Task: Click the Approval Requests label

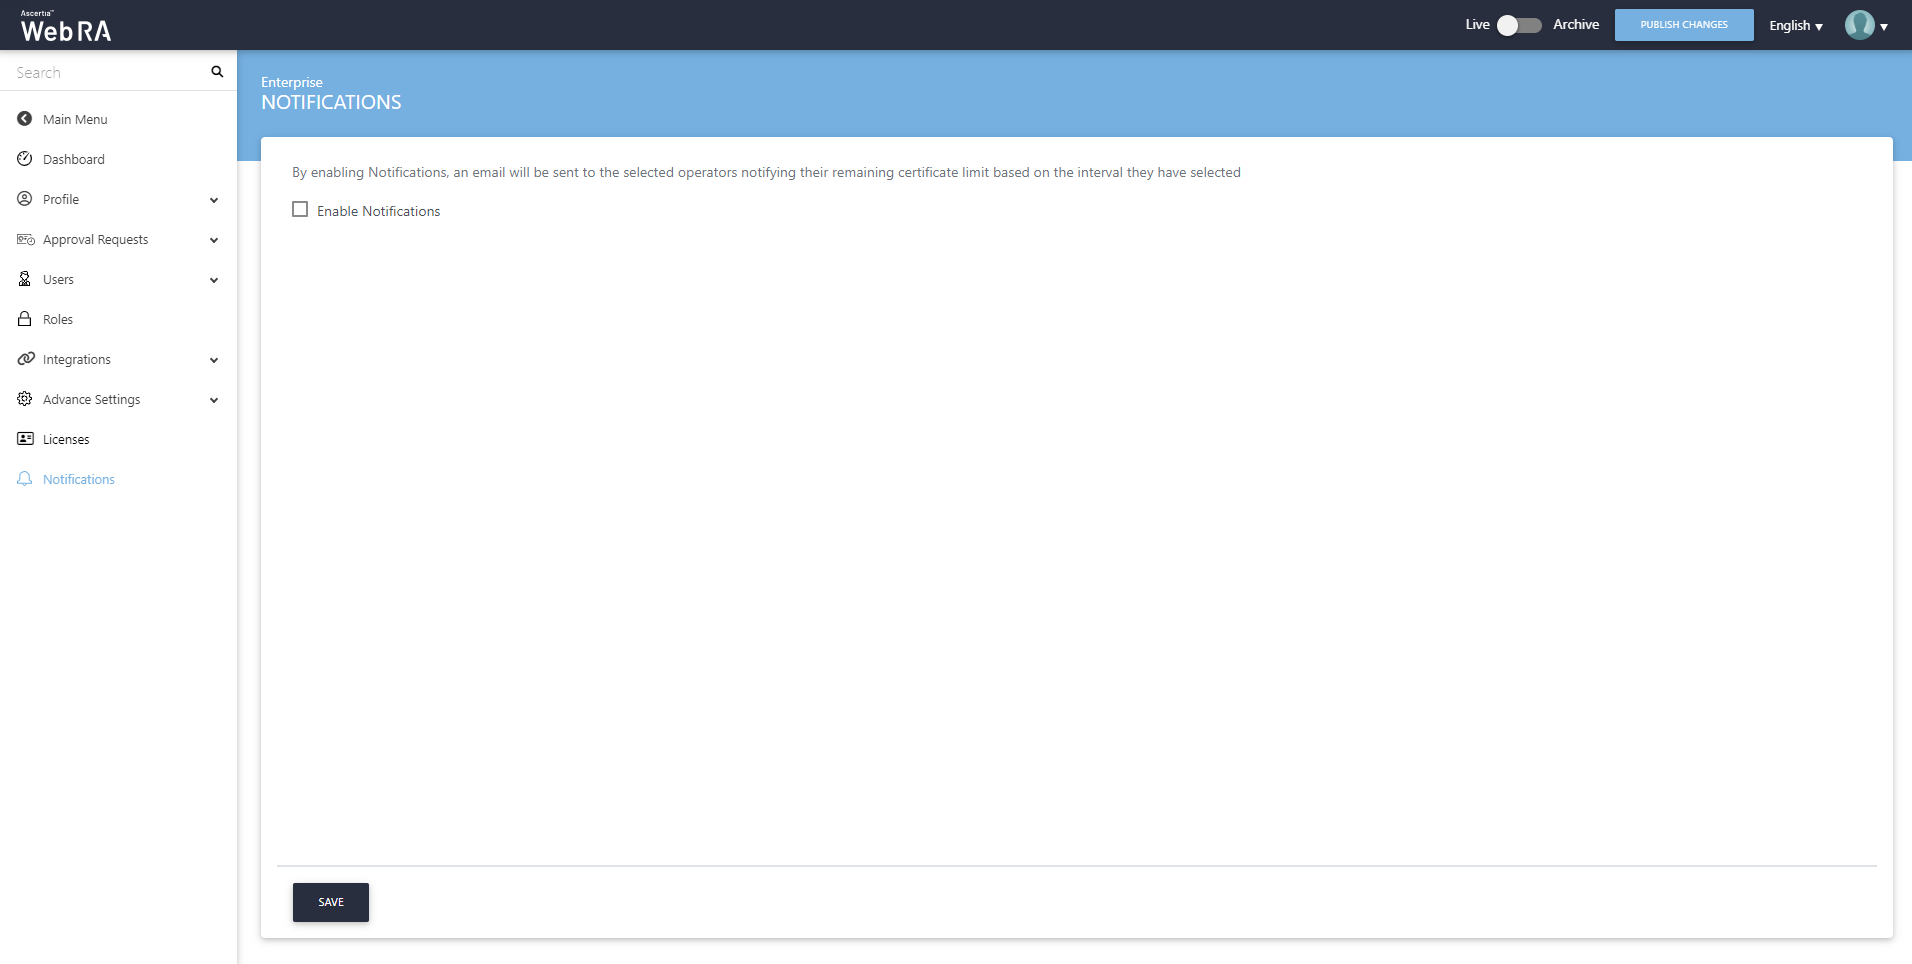Action: pyautogui.click(x=95, y=240)
